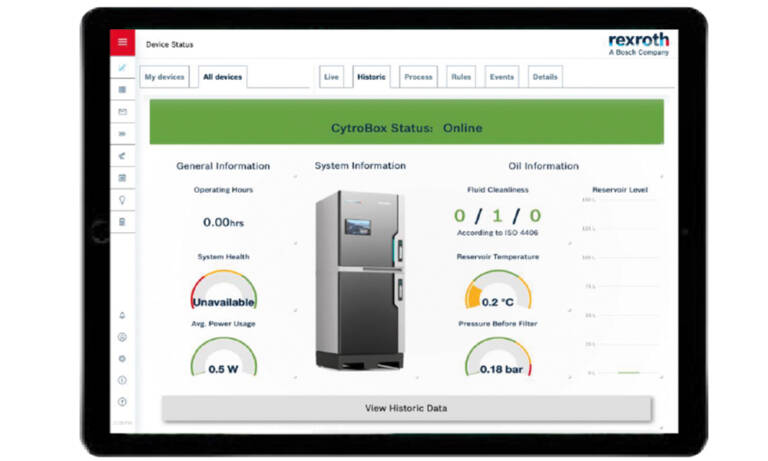The image size is (768, 461).
Task: Click the Oil Information heading
Action: pyautogui.click(x=544, y=166)
